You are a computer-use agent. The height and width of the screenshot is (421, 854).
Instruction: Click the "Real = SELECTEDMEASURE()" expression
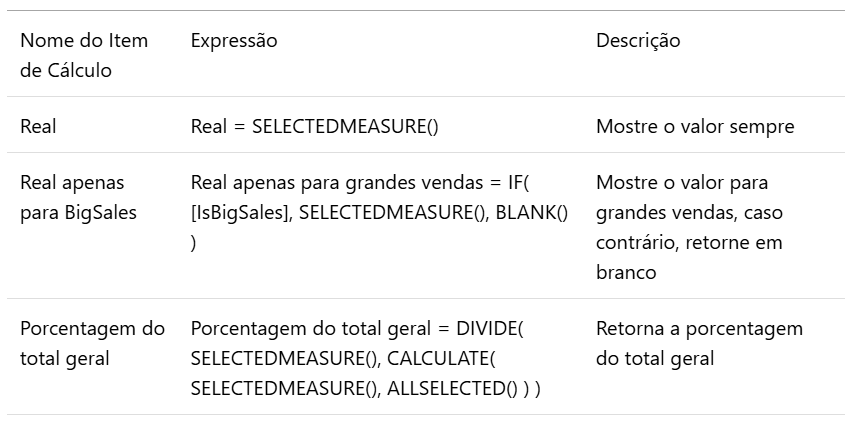click(x=314, y=126)
